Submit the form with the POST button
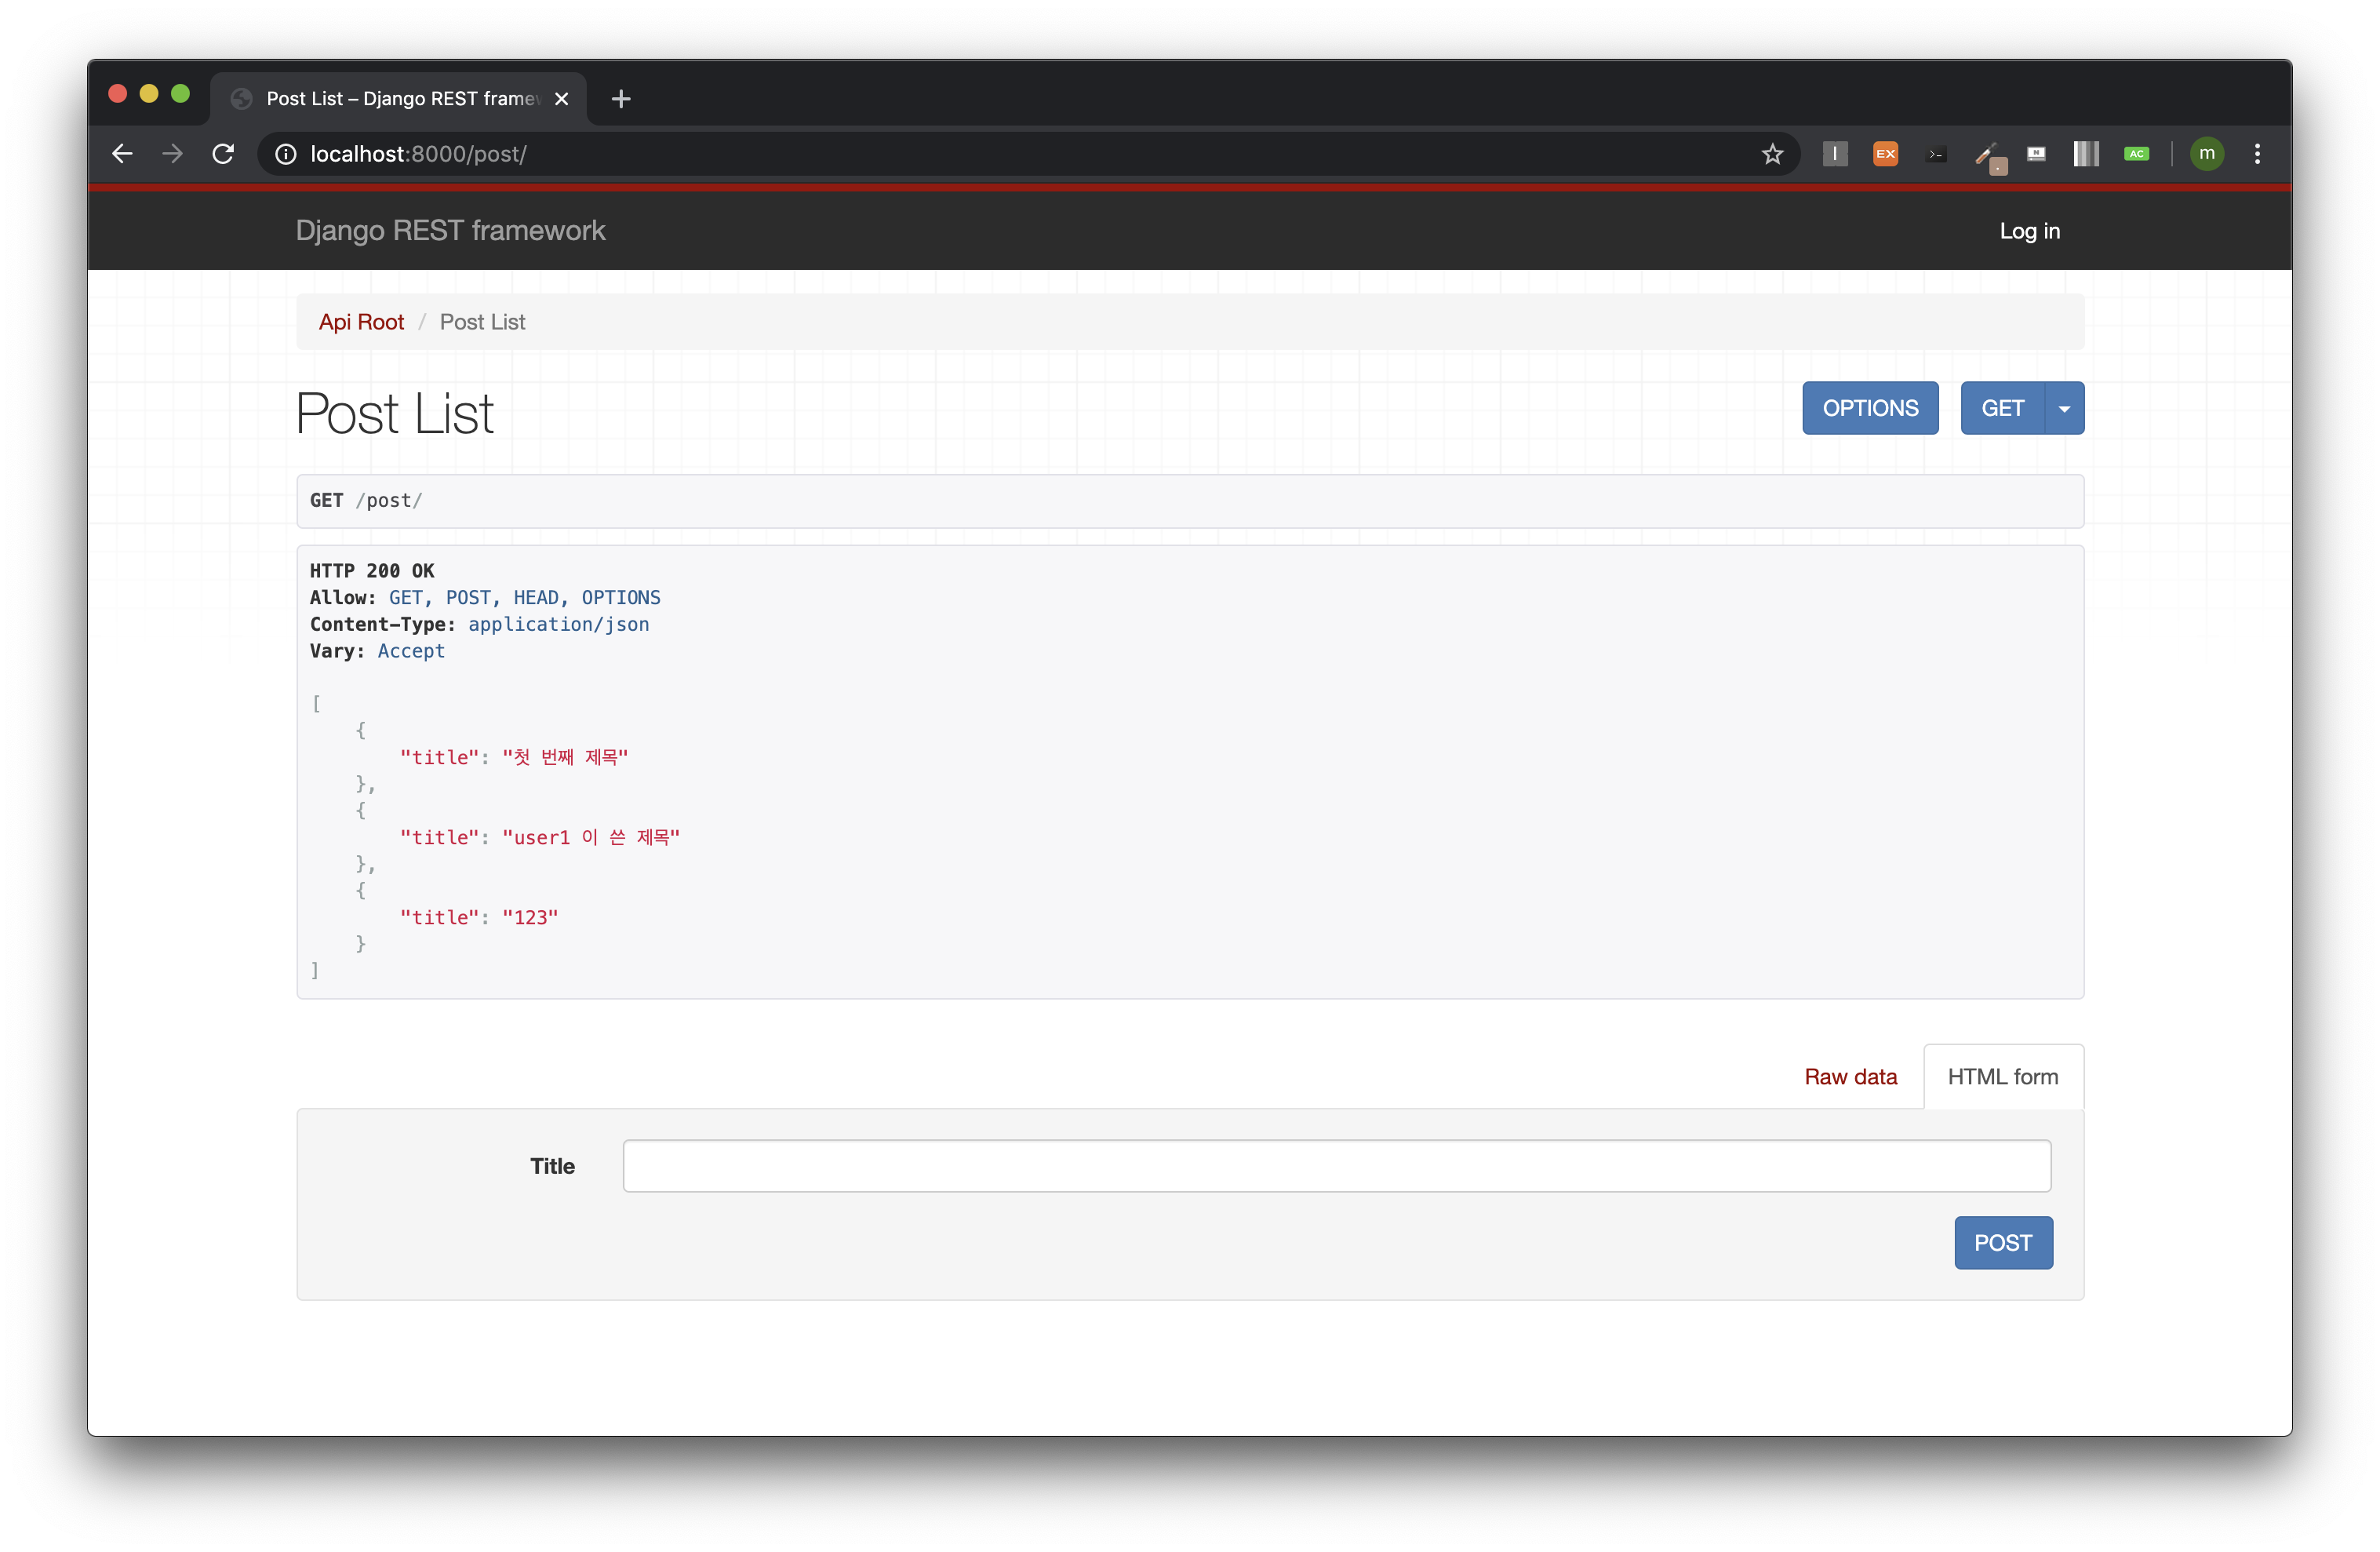 click(2002, 1243)
